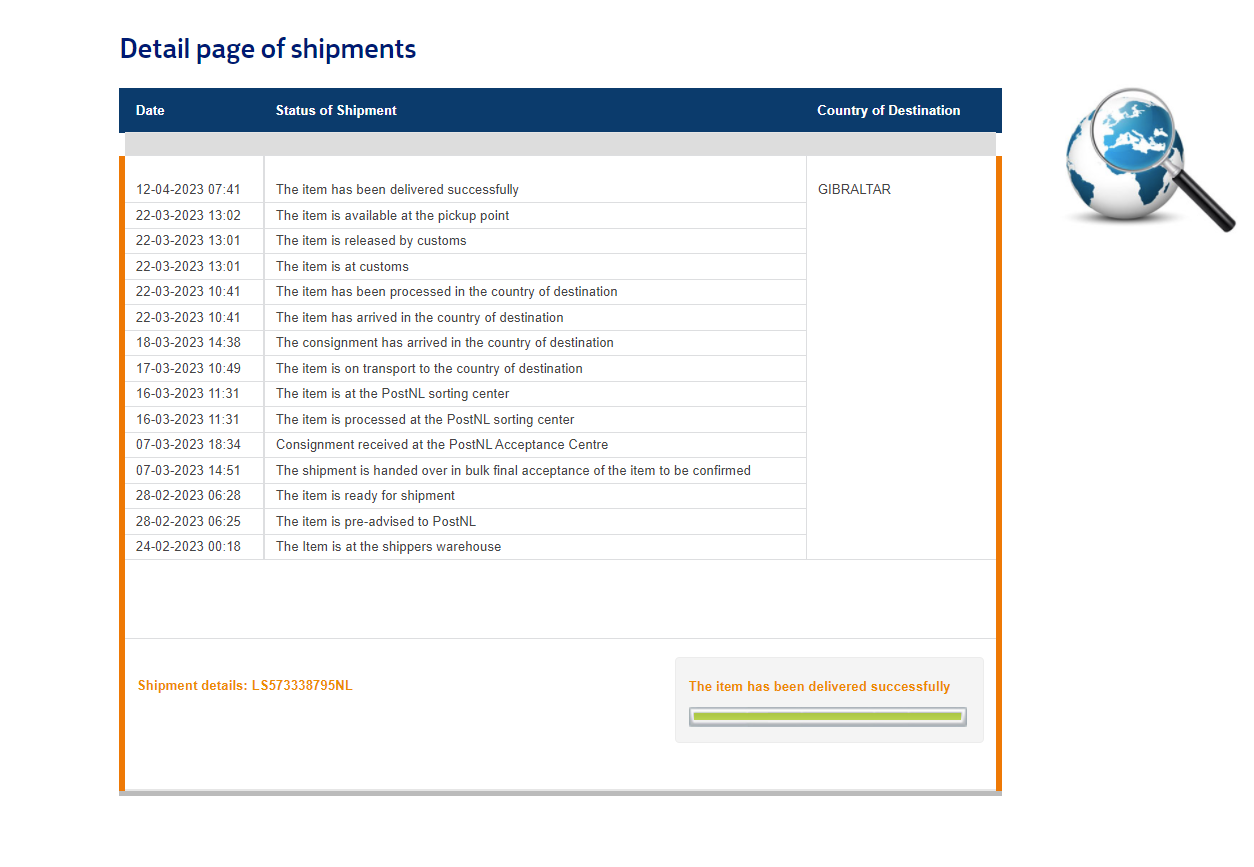Click the Date column header
This screenshot has height=867, width=1254.
[150, 111]
